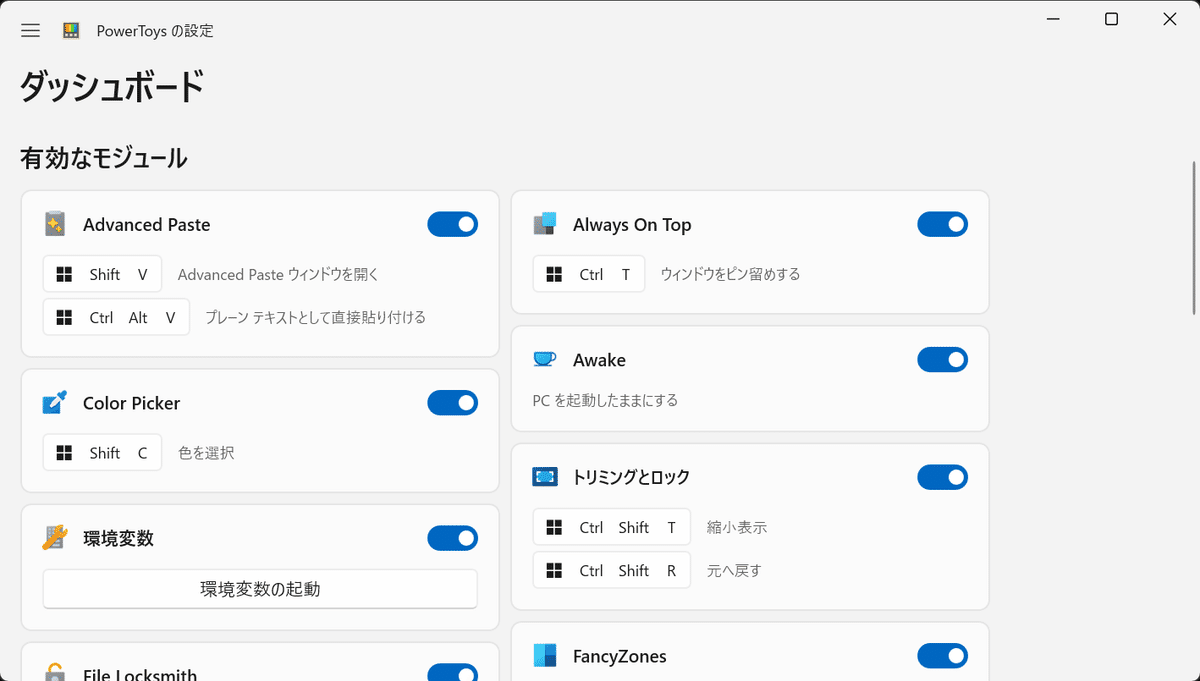Click Windows key icon in Win+Ctrl+Shift+R shortcut
The image size is (1200, 681).
(x=555, y=570)
